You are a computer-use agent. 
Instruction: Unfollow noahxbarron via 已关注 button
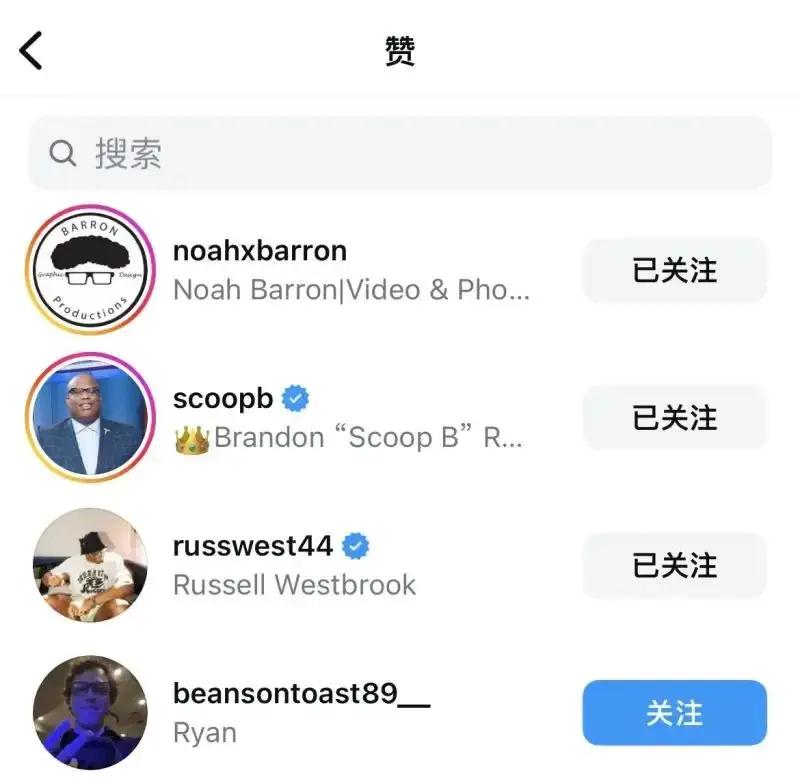(x=674, y=270)
